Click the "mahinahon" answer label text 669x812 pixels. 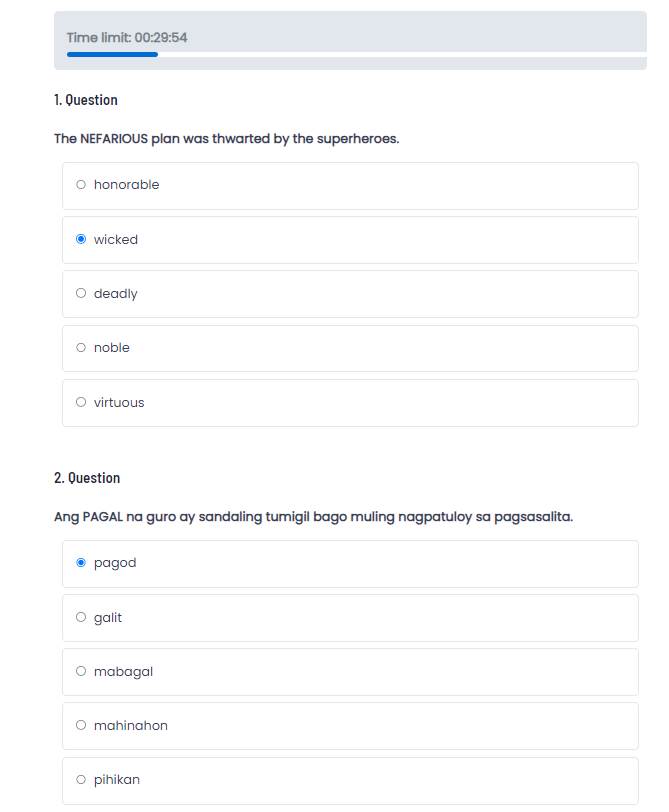[131, 726]
